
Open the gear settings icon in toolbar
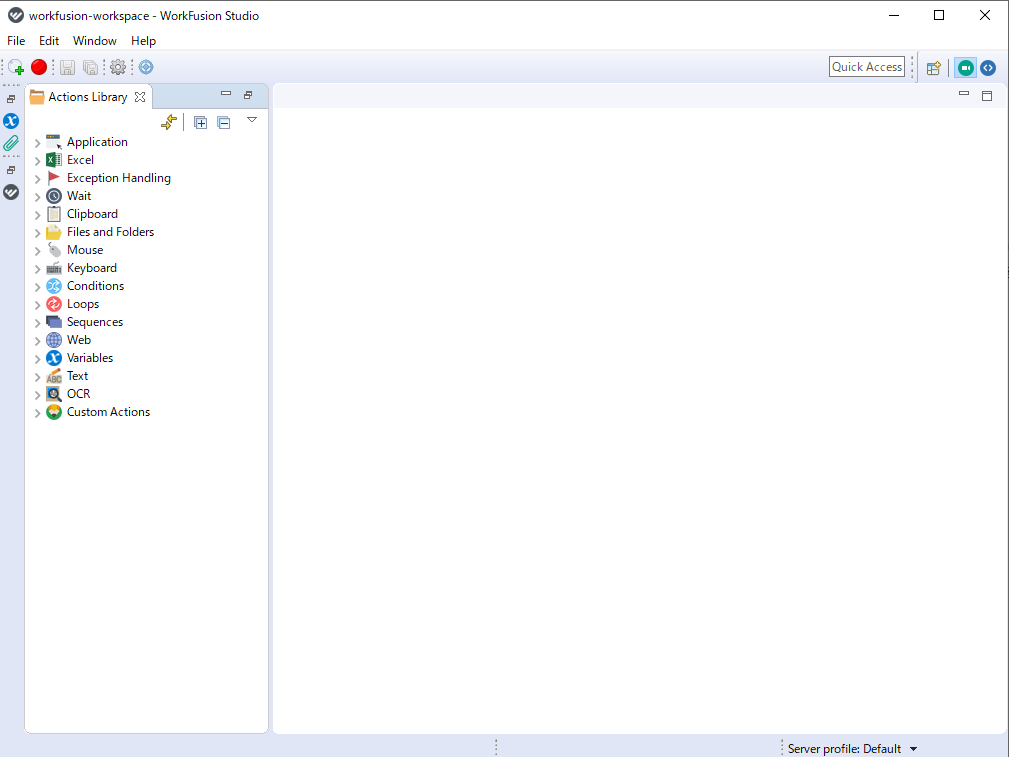click(x=118, y=67)
